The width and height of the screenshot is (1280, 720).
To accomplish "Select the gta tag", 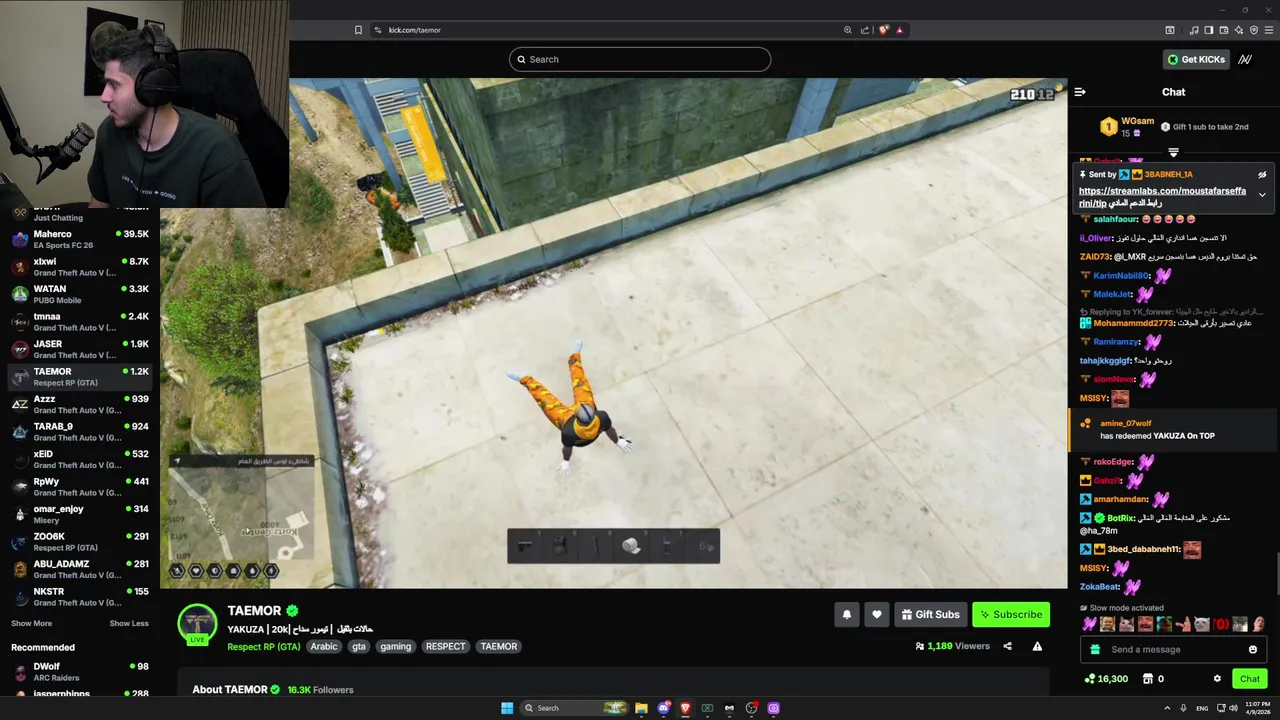I will click(359, 647).
